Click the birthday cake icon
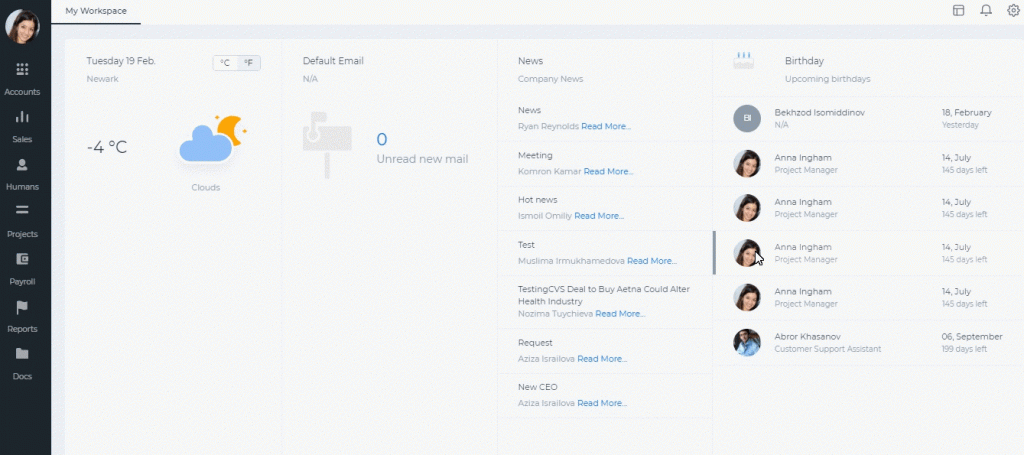The image size is (1024, 455). [x=744, y=61]
